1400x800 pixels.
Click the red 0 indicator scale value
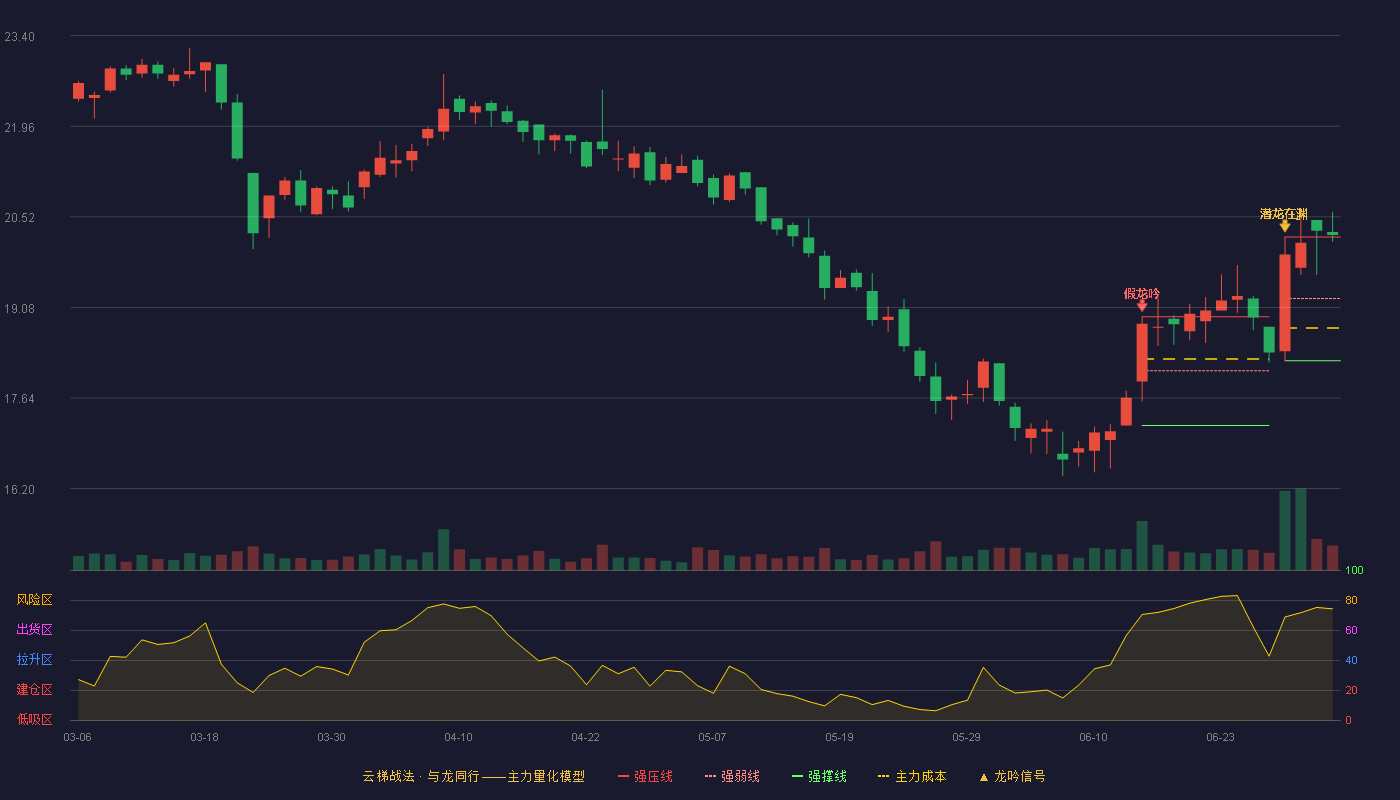coord(1348,720)
